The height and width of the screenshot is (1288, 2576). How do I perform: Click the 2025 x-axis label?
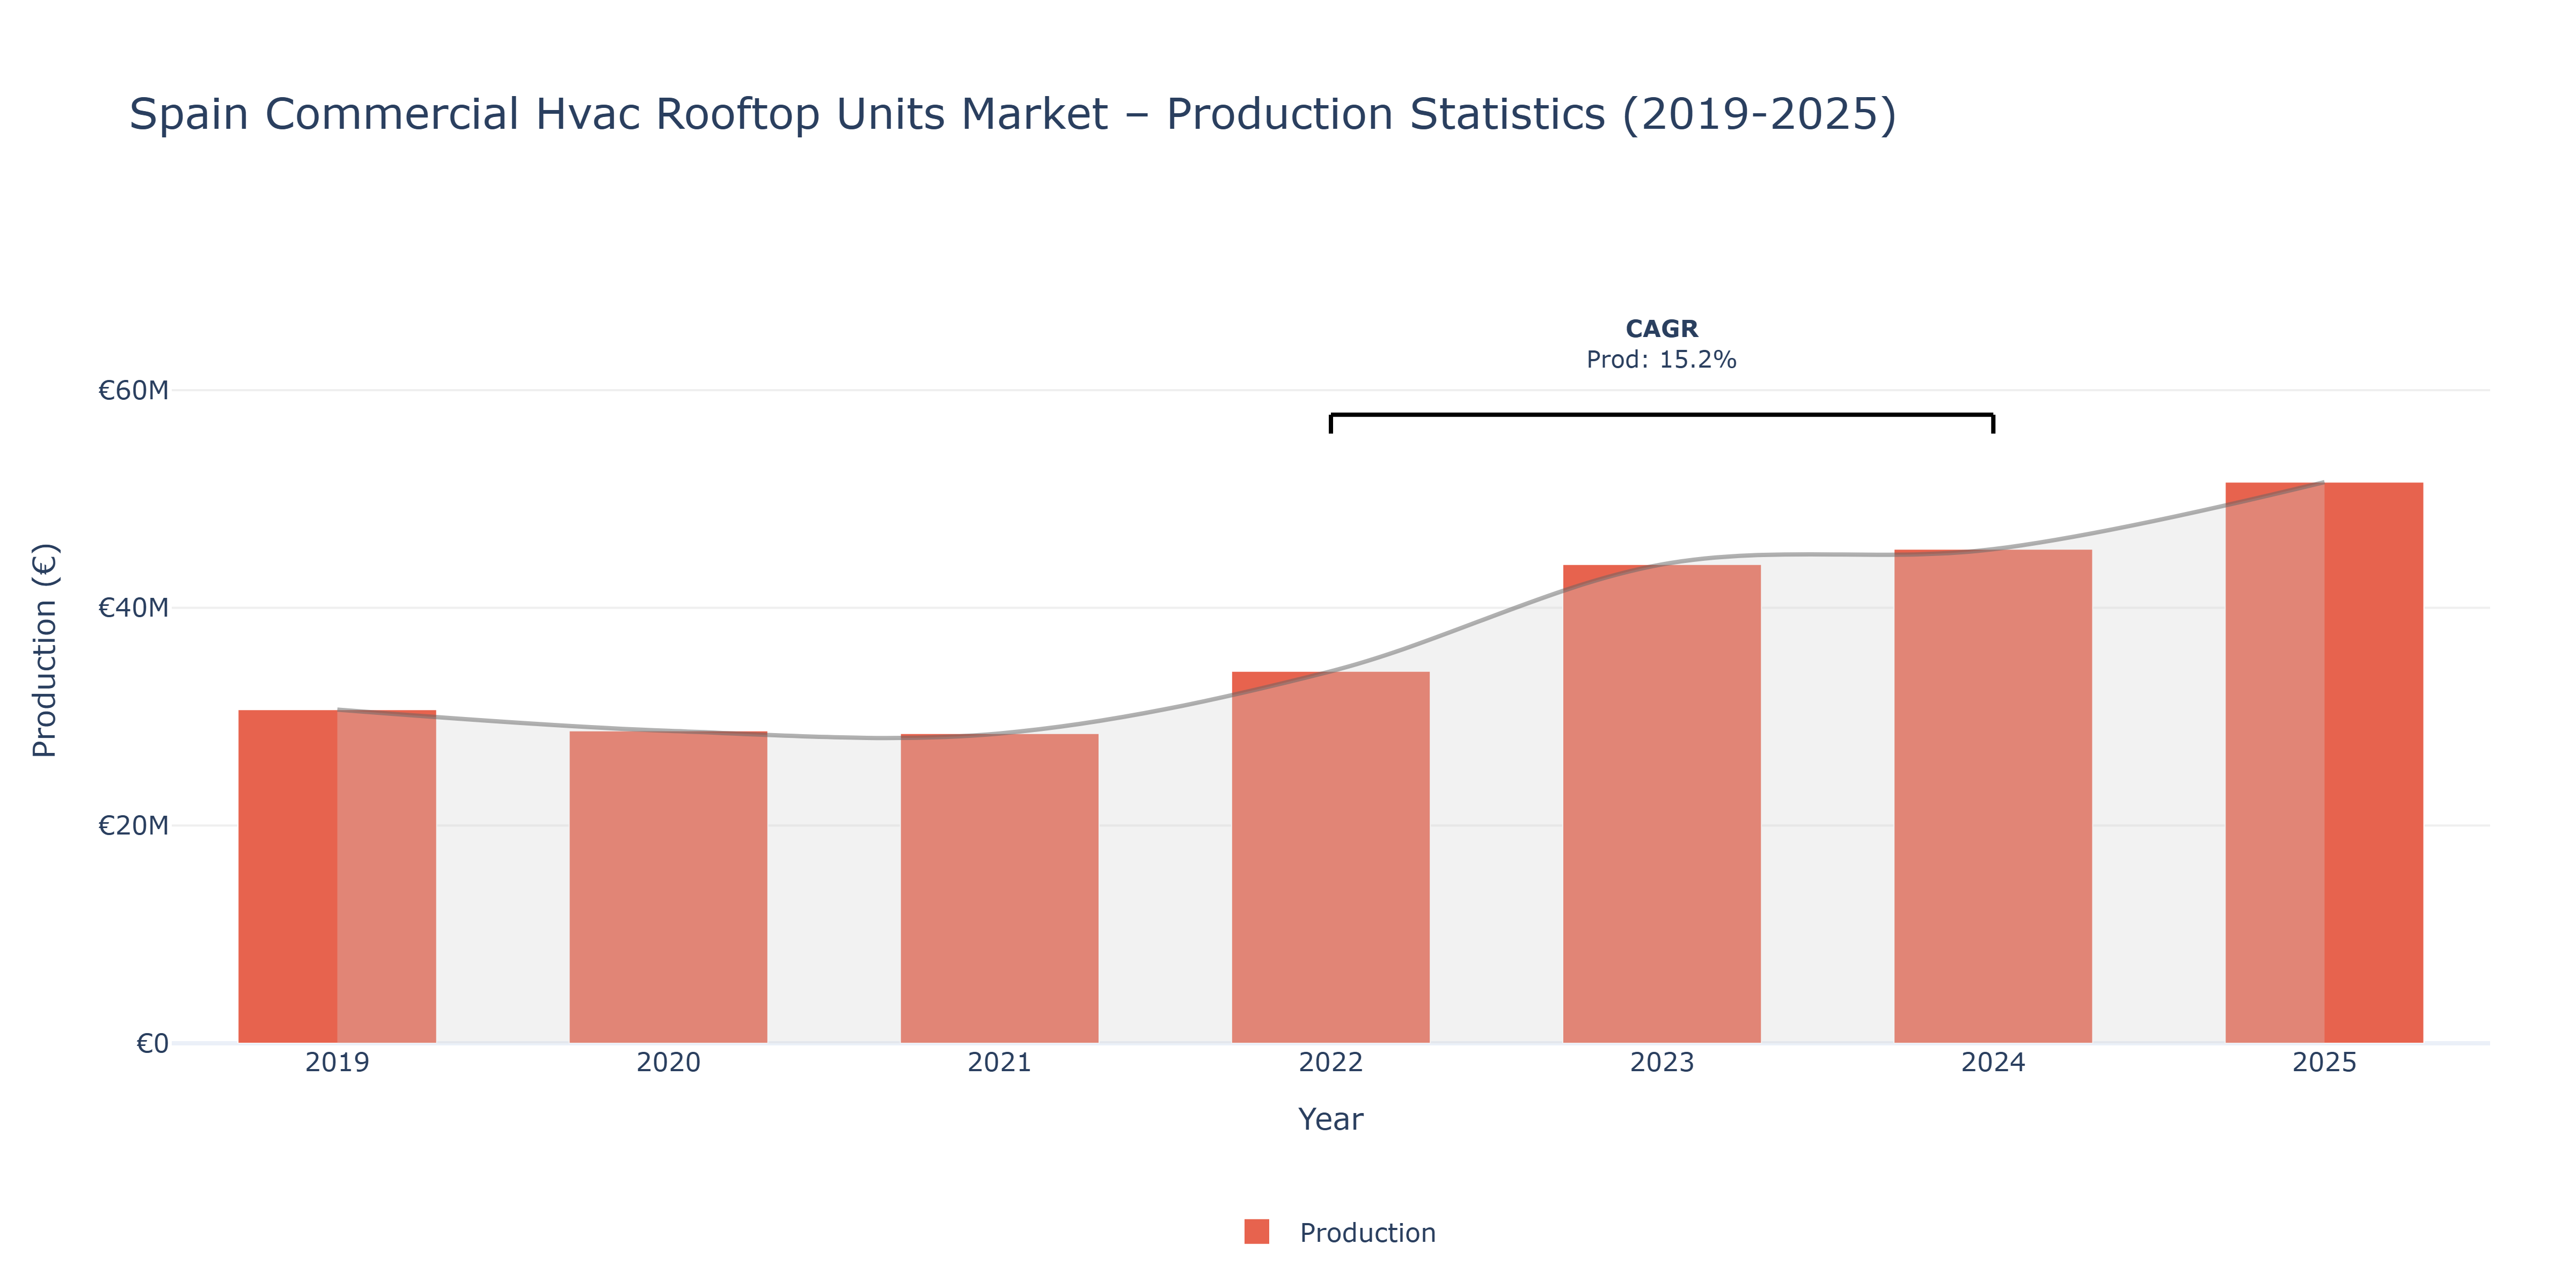2324,1062
